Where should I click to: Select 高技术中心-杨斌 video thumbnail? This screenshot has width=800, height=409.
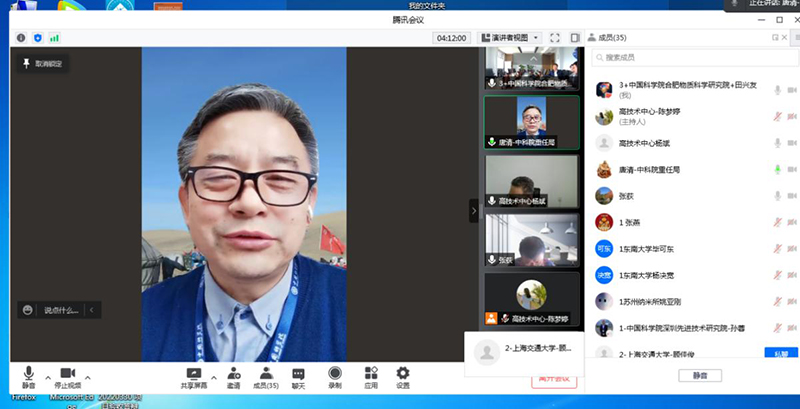pyautogui.click(x=531, y=181)
